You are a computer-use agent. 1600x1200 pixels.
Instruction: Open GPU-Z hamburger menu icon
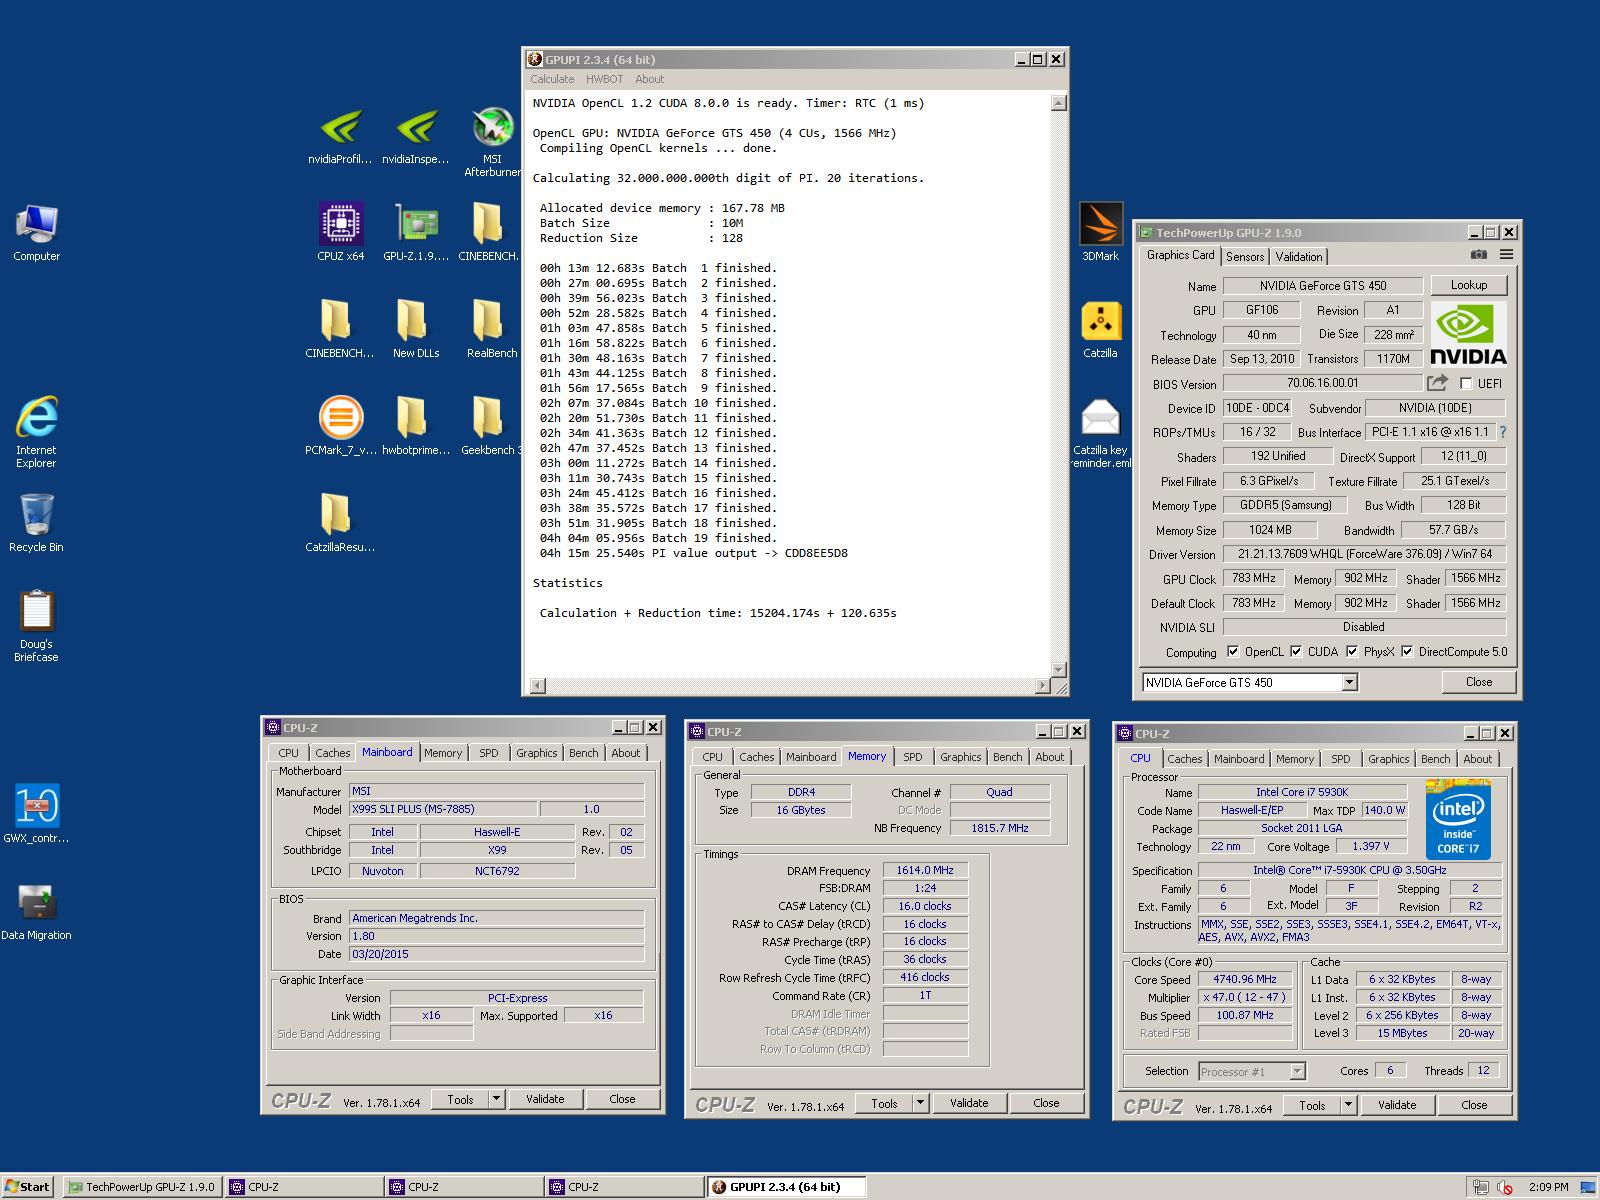1506,255
